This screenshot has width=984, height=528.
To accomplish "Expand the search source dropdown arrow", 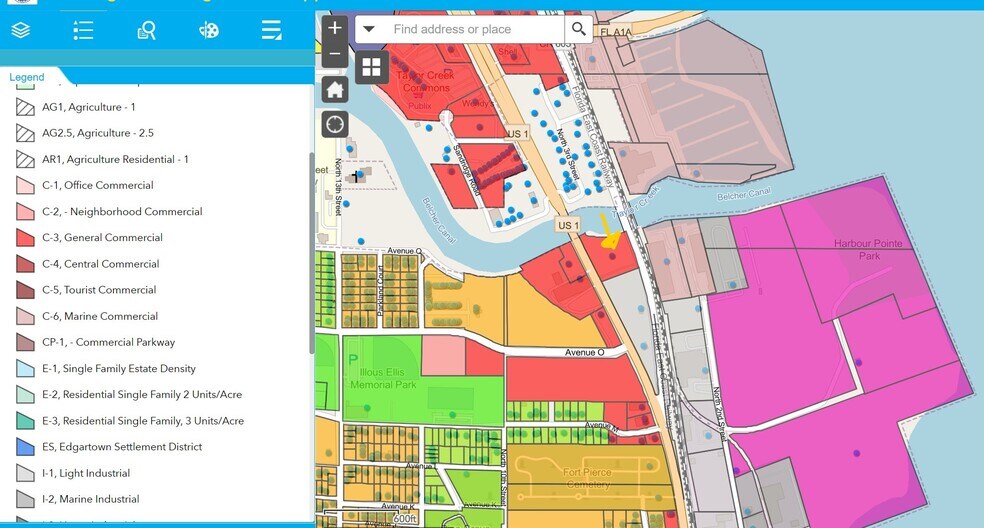I will (369, 29).
